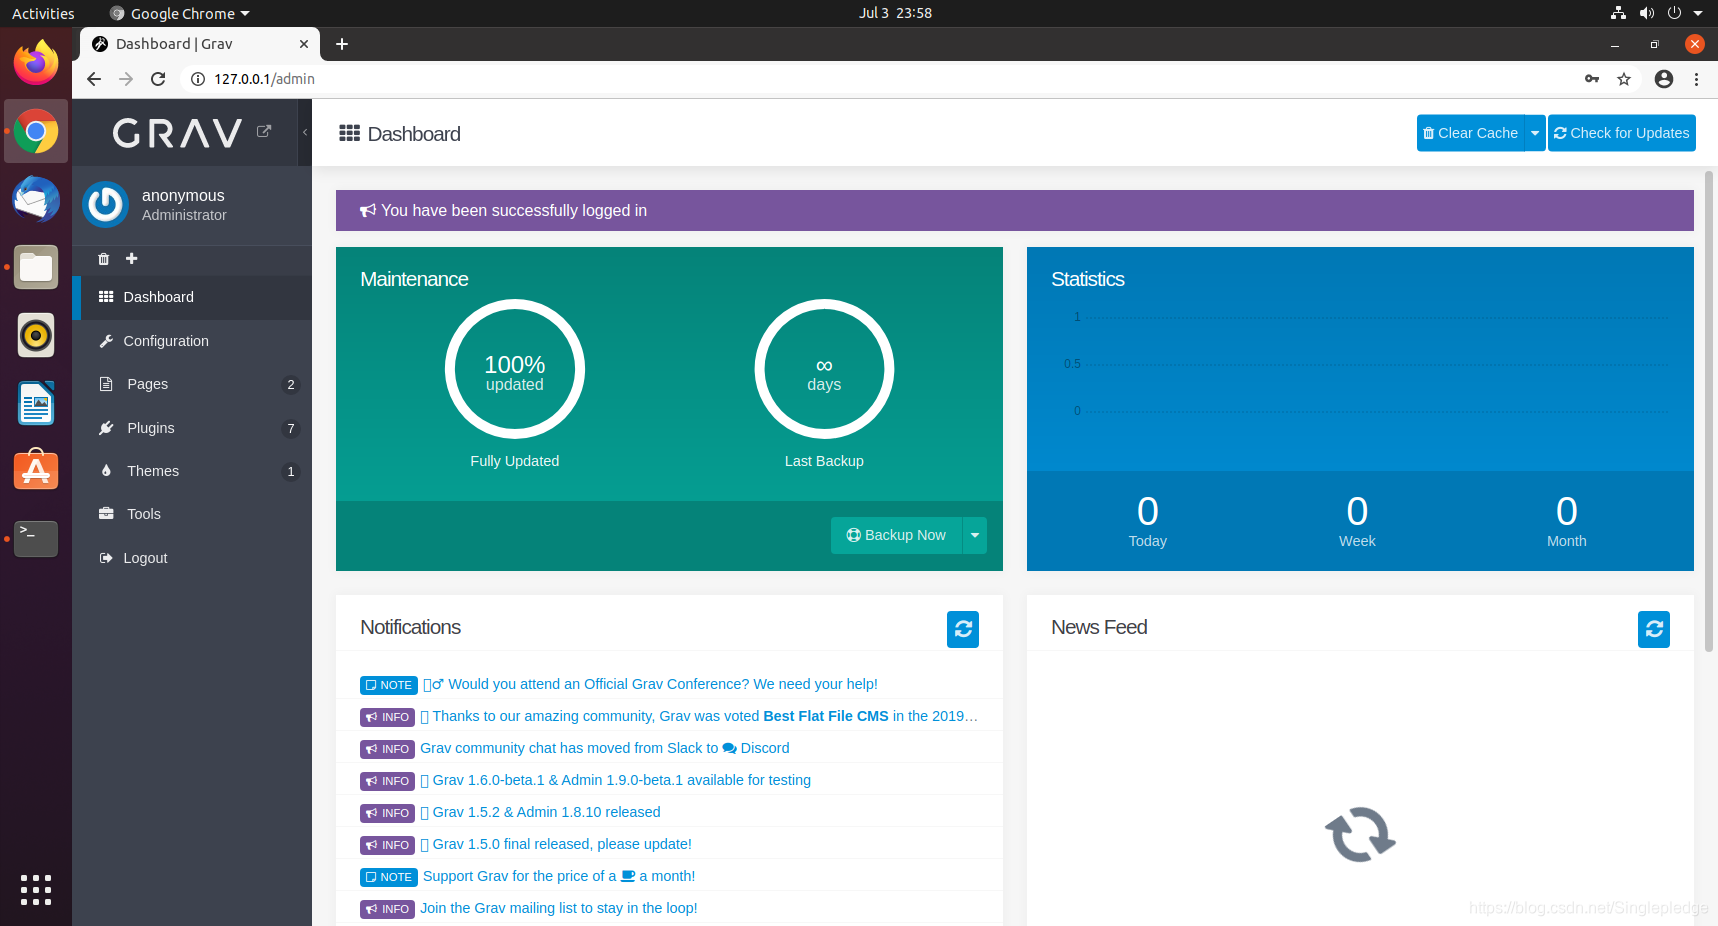Reload the page with browser refresh icon
Image resolution: width=1718 pixels, height=926 pixels.
coord(158,79)
